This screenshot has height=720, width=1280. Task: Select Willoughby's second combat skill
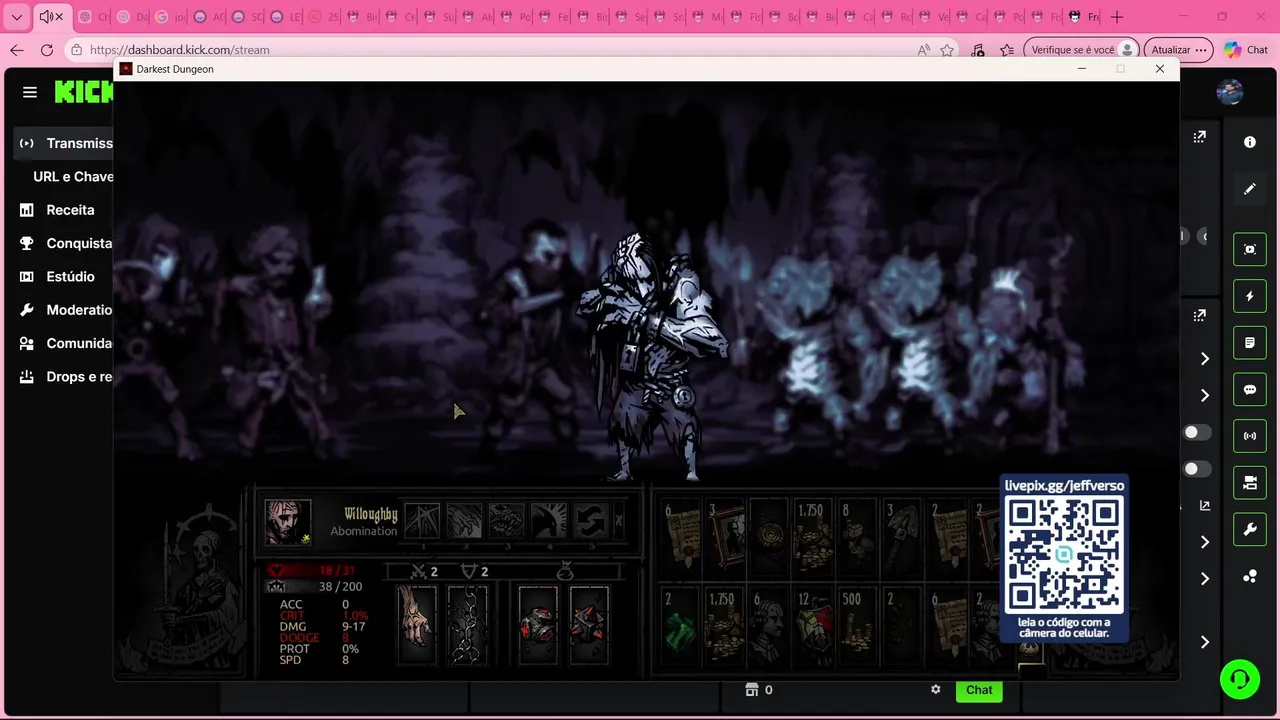click(x=464, y=521)
